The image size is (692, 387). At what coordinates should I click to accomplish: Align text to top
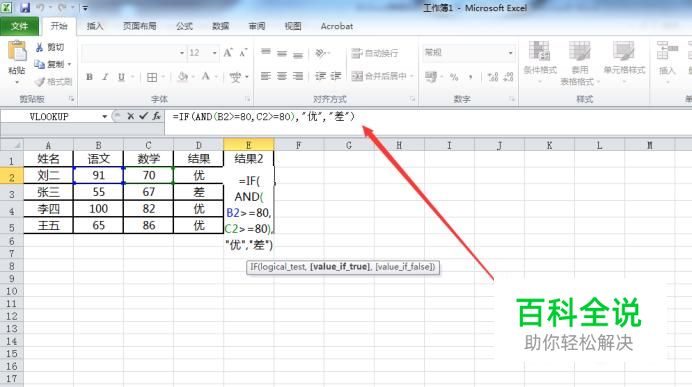(266, 53)
